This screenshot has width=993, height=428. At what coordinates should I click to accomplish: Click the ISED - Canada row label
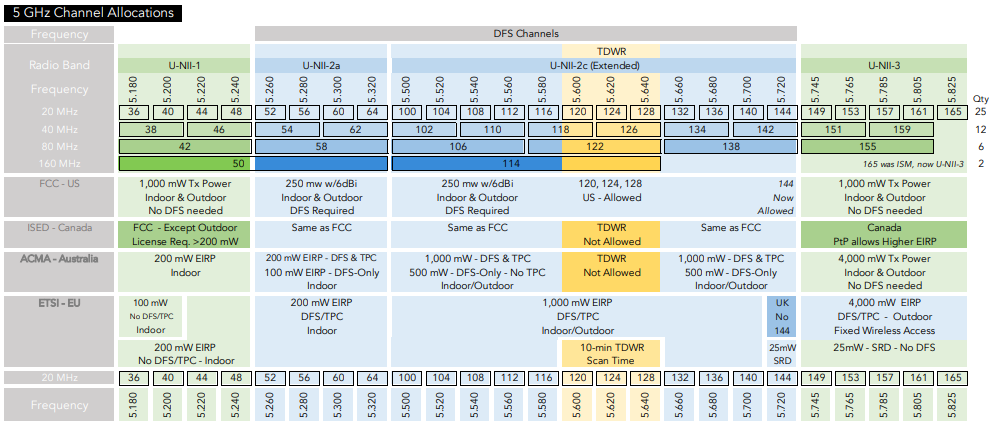(x=58, y=227)
